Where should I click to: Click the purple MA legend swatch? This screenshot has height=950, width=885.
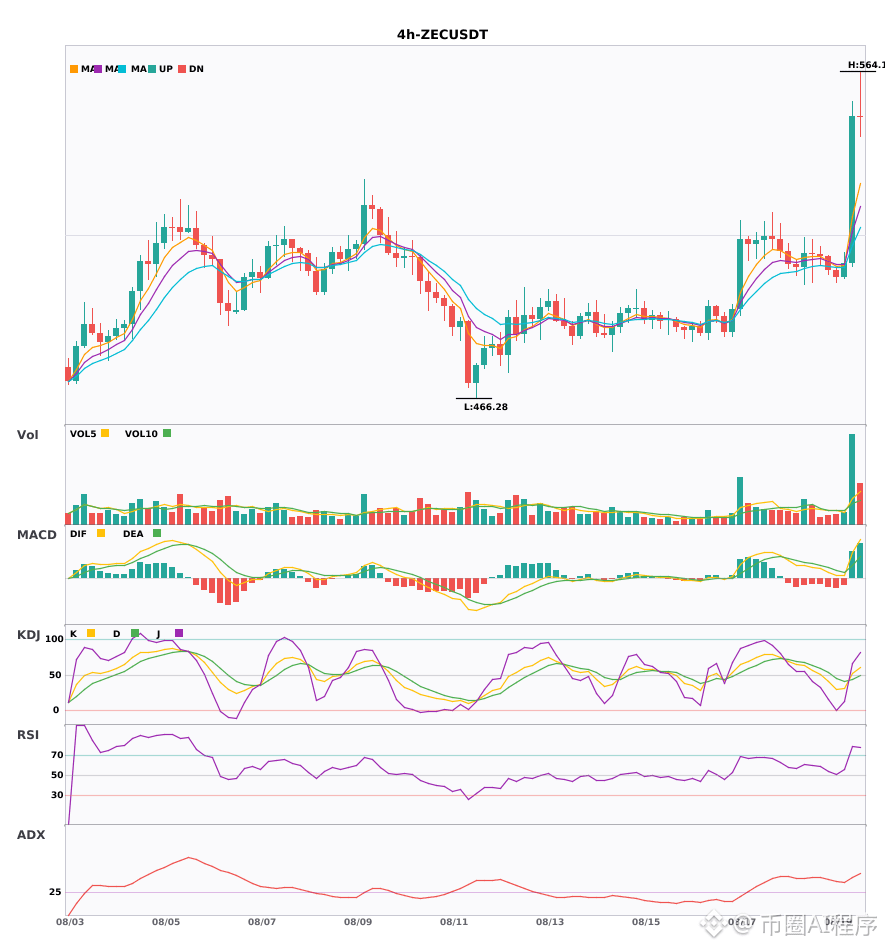click(x=98, y=69)
